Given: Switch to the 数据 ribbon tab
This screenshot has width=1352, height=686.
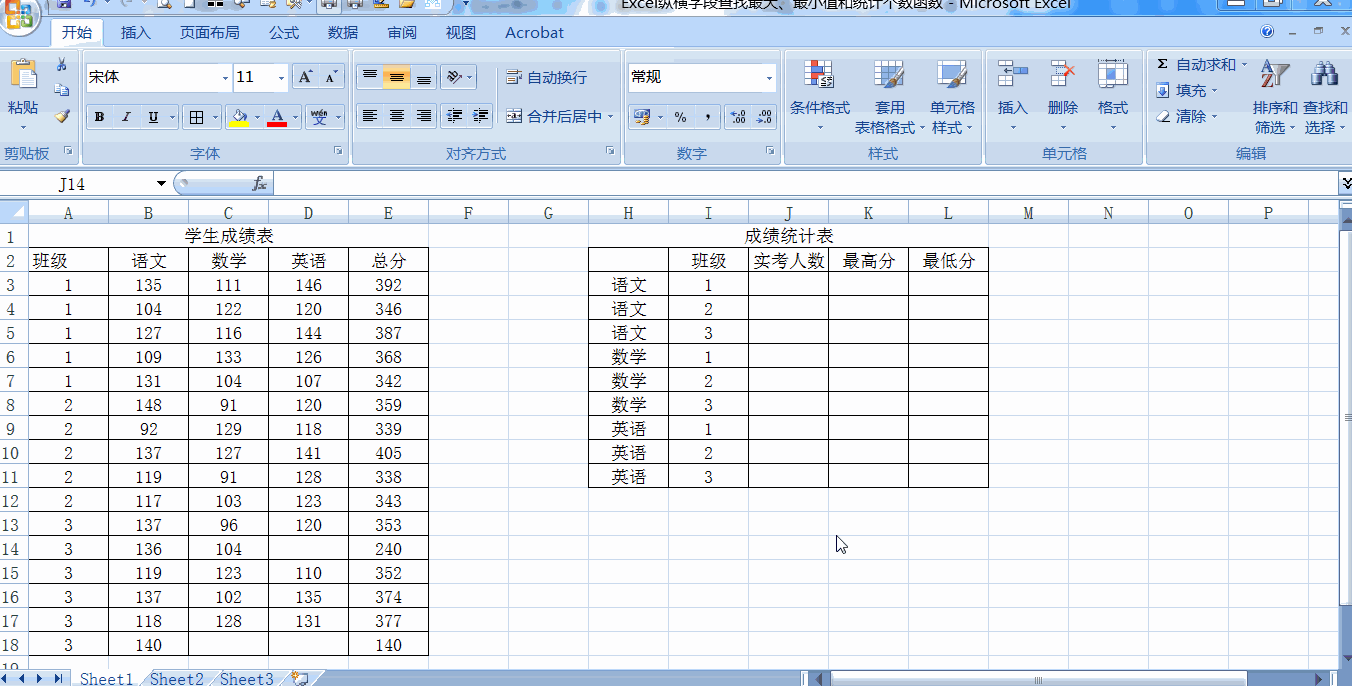Looking at the screenshot, I should [x=341, y=32].
